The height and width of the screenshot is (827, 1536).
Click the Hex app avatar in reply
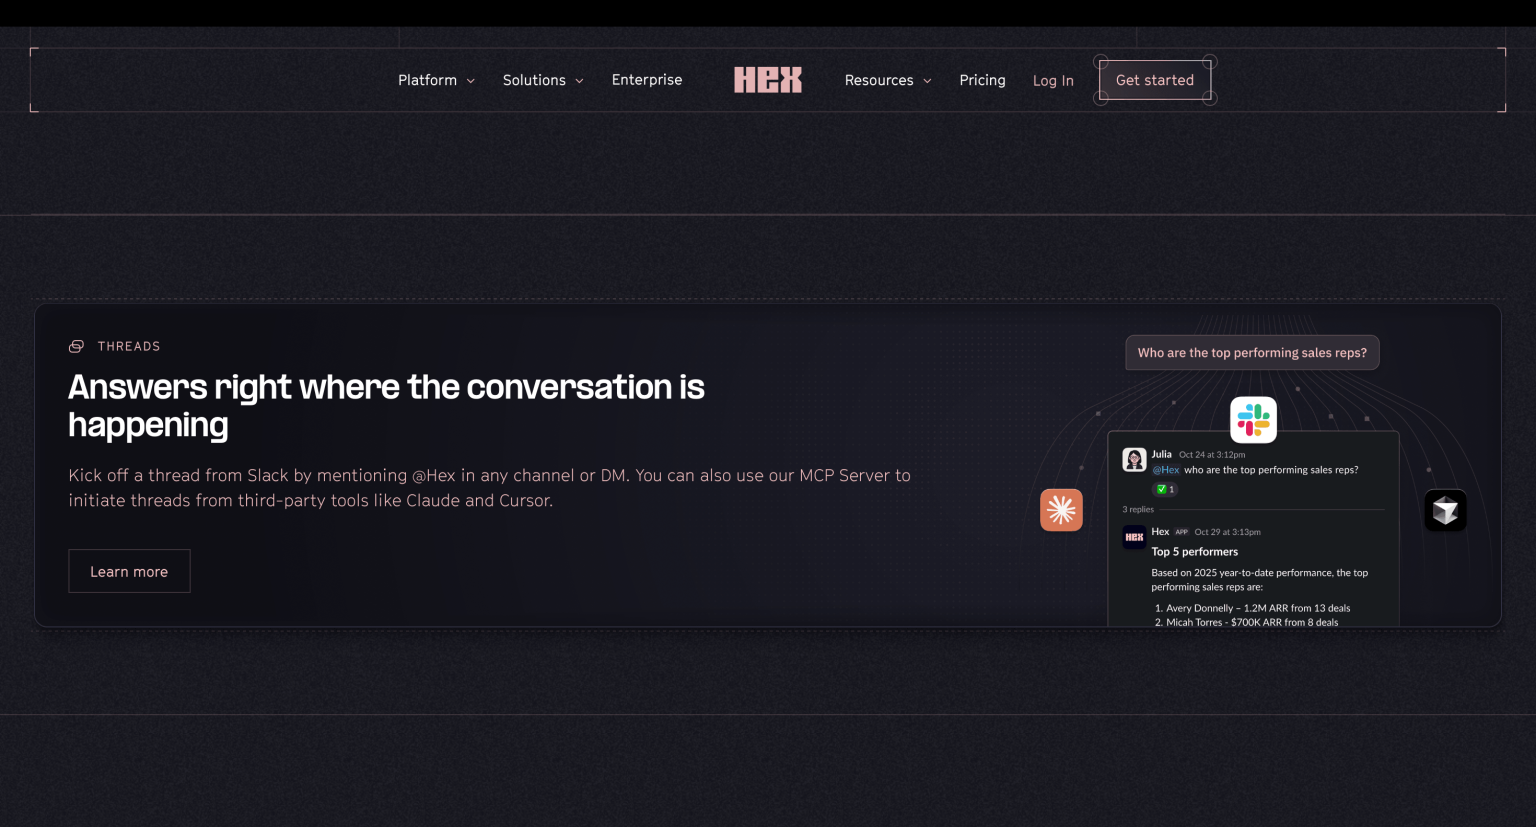[1134, 537]
